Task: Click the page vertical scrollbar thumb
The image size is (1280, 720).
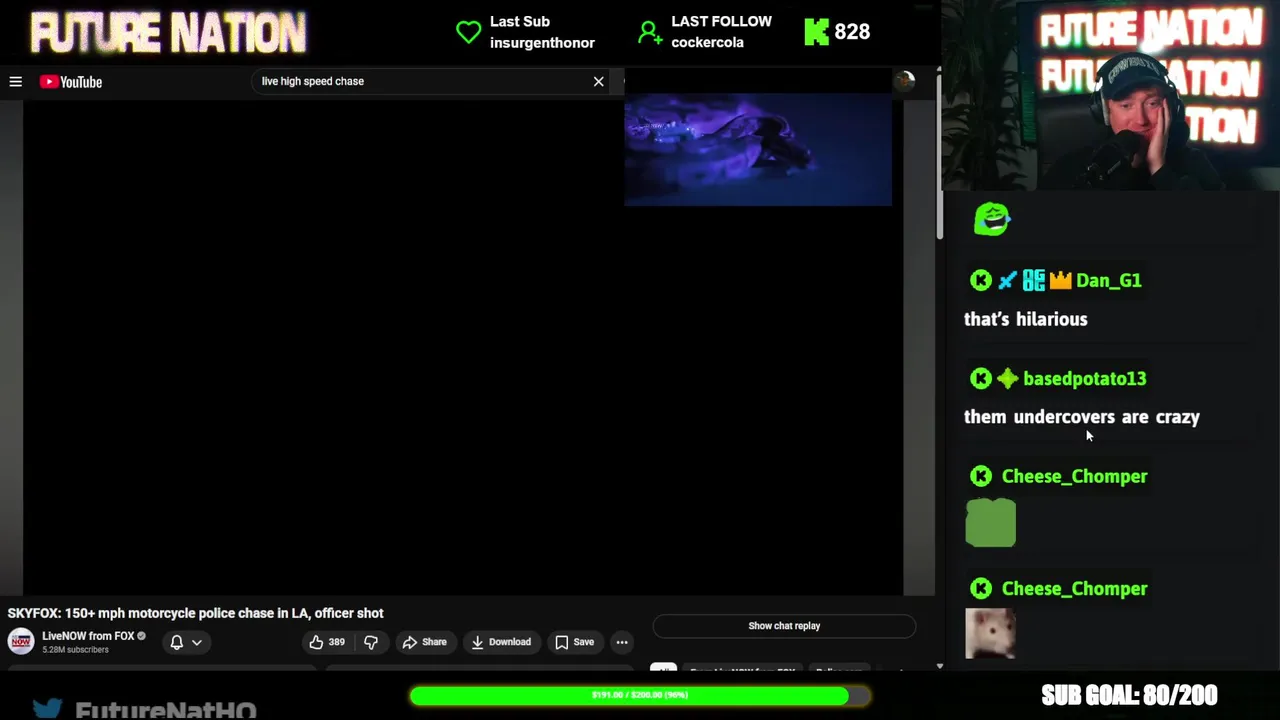Action: pos(939,157)
